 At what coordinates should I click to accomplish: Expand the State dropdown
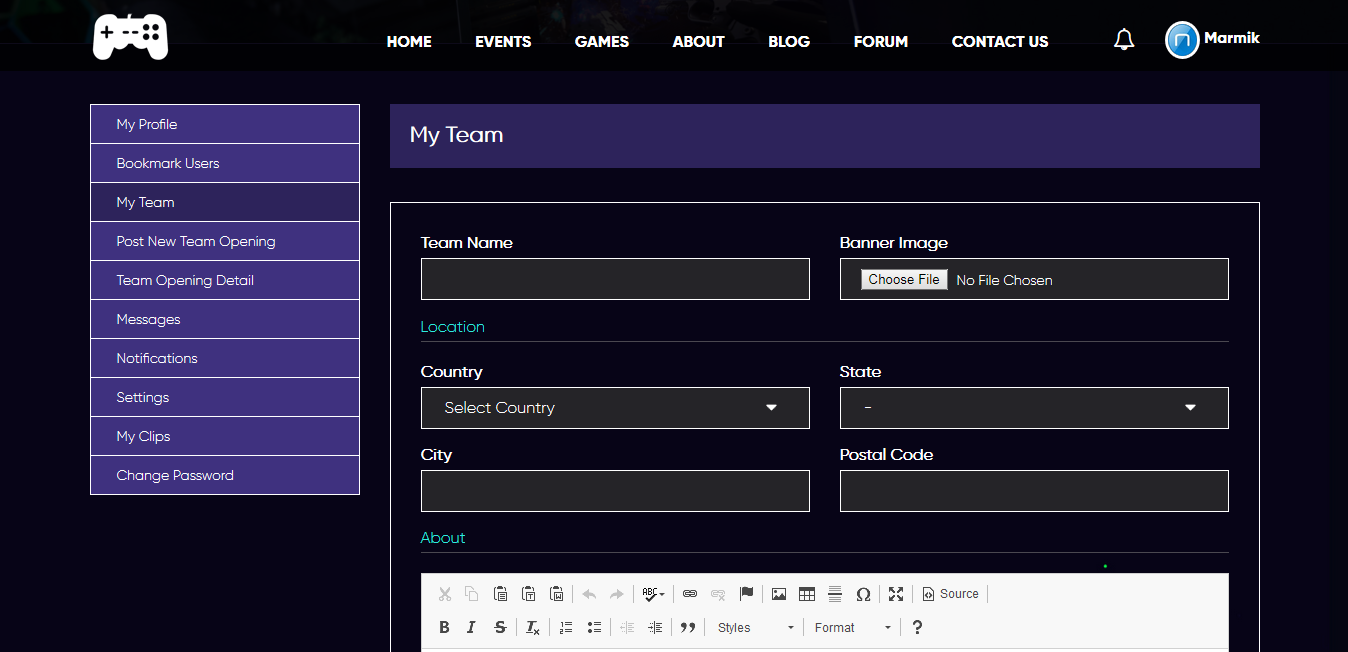pos(1033,408)
